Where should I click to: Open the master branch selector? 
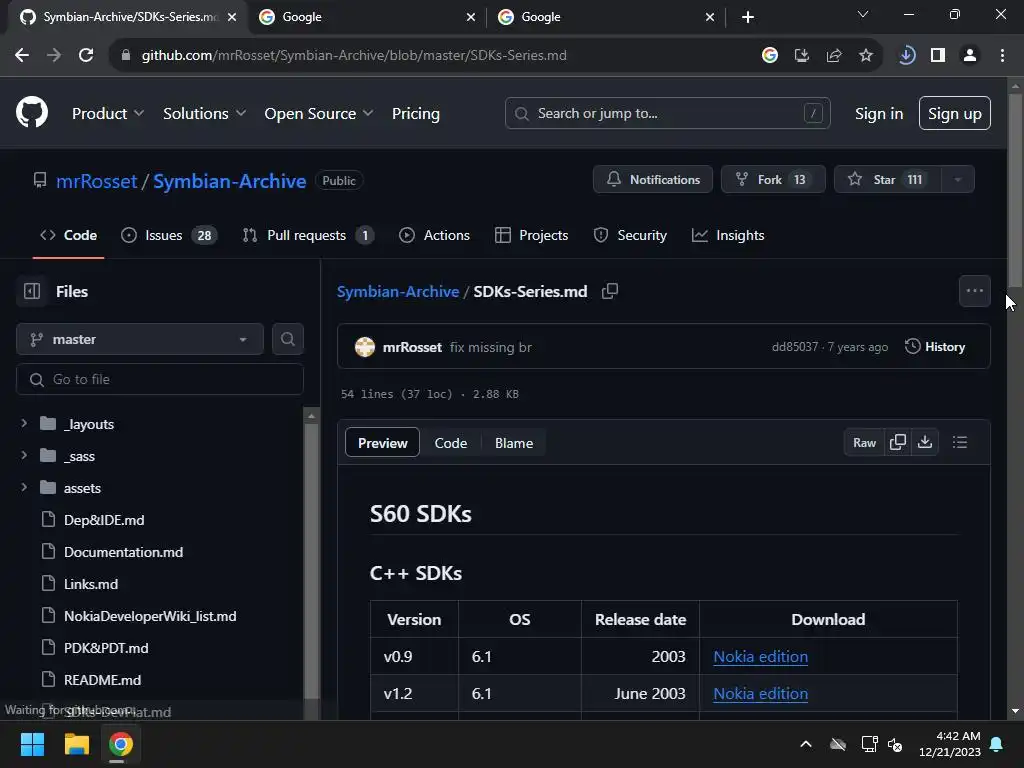coord(140,339)
